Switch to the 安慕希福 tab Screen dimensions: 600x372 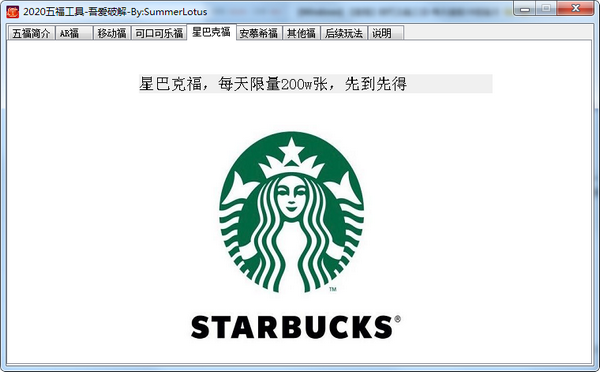pyautogui.click(x=259, y=33)
